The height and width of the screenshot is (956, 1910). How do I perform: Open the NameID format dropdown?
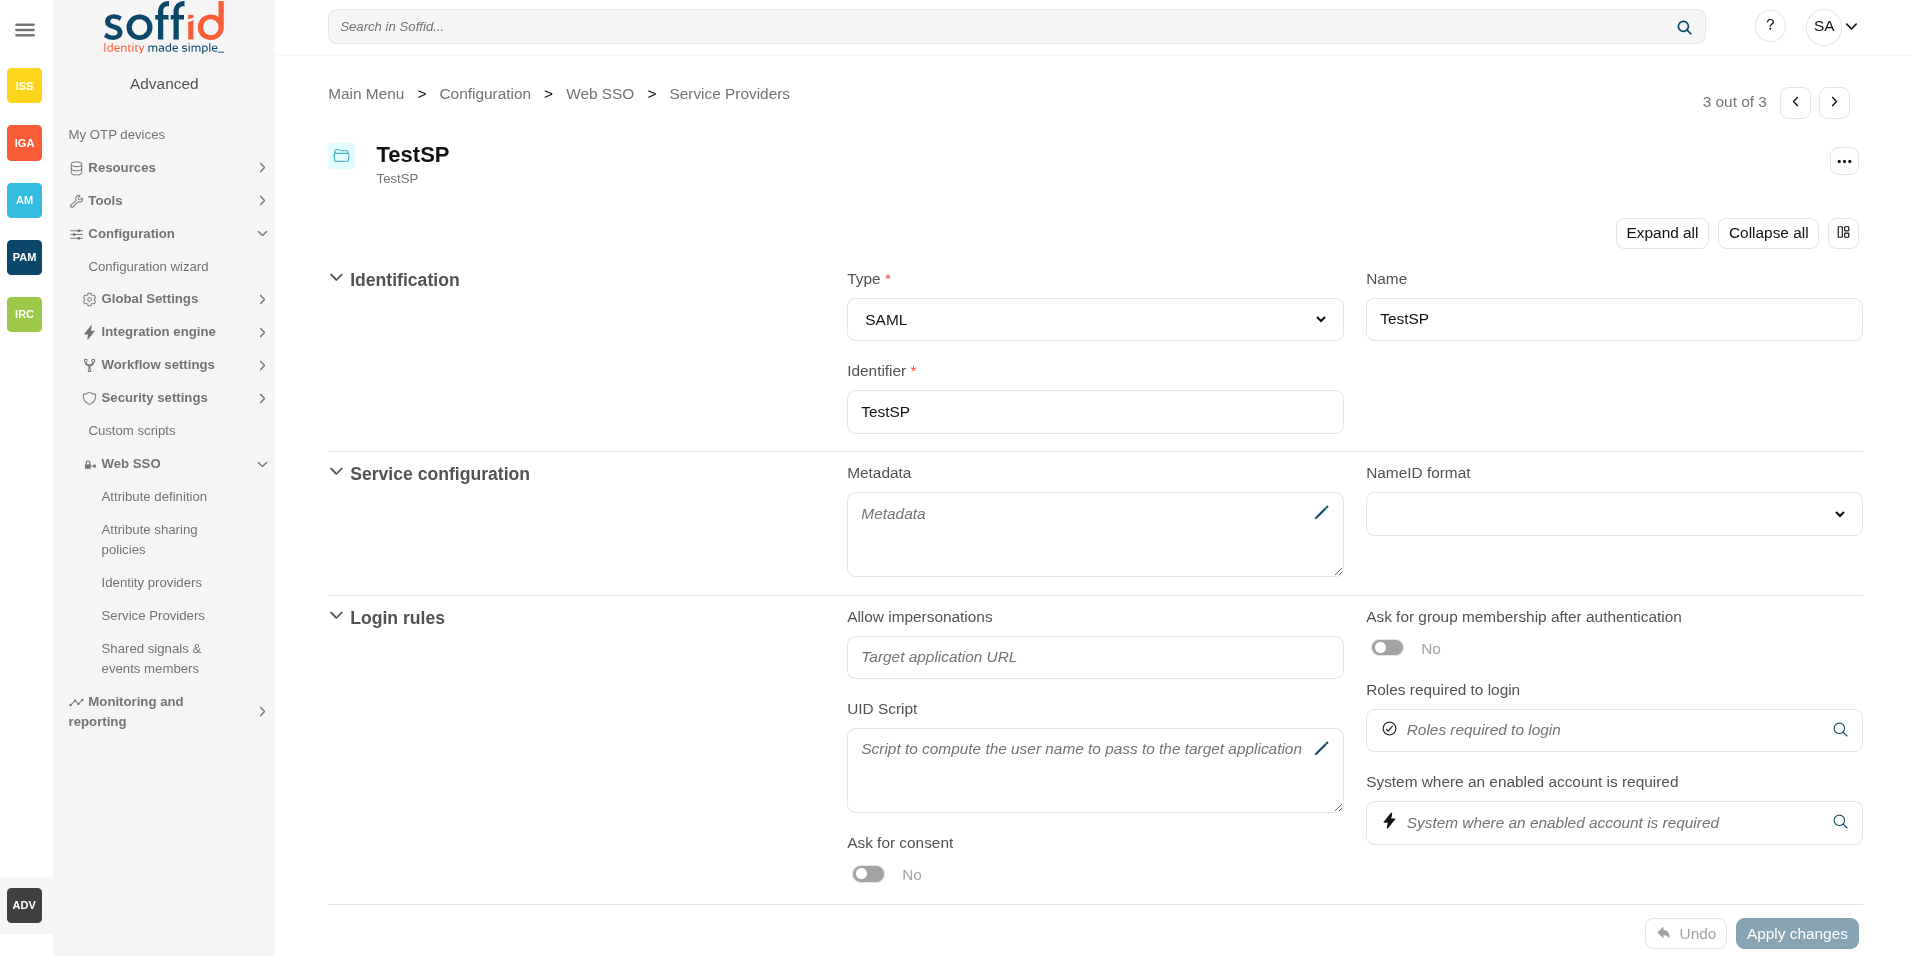[1614, 514]
